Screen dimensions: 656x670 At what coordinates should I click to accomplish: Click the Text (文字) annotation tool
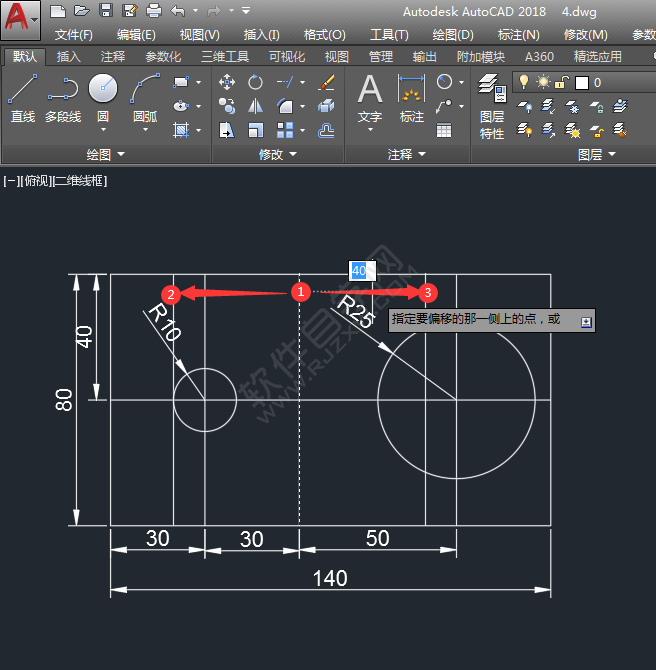(x=370, y=98)
